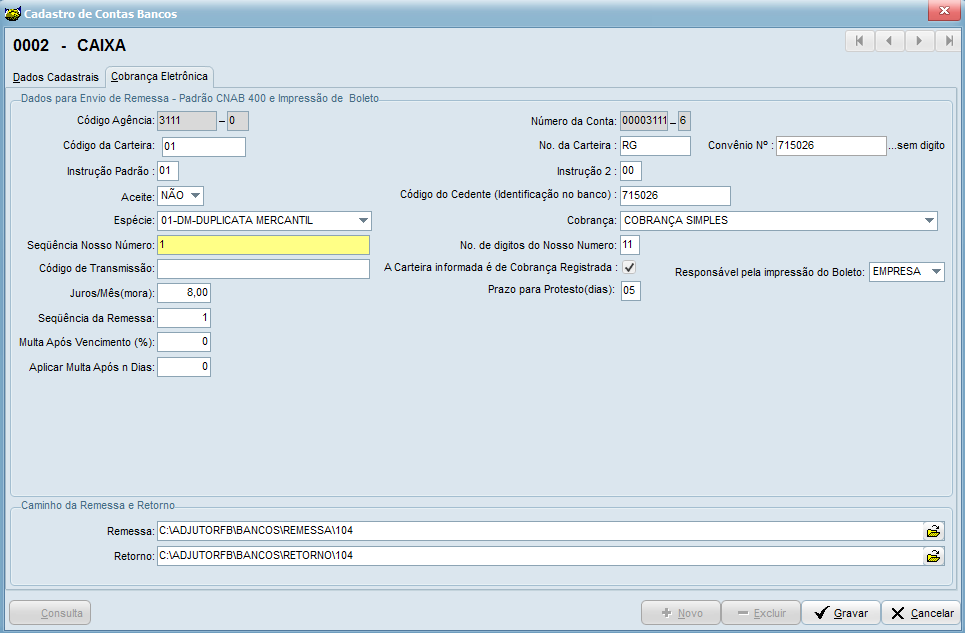Go to the previous record arrow
965x633 pixels.
pyautogui.click(x=889, y=41)
